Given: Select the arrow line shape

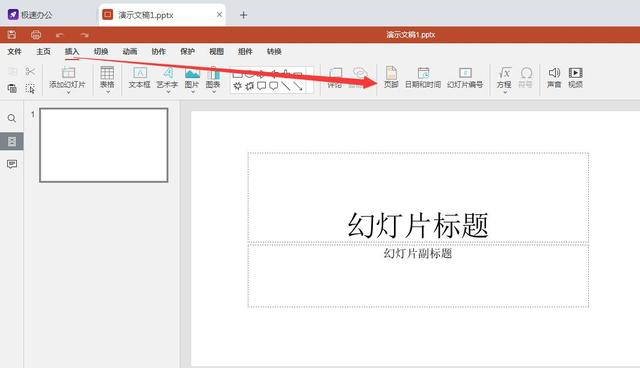Looking at the screenshot, I should (298, 86).
